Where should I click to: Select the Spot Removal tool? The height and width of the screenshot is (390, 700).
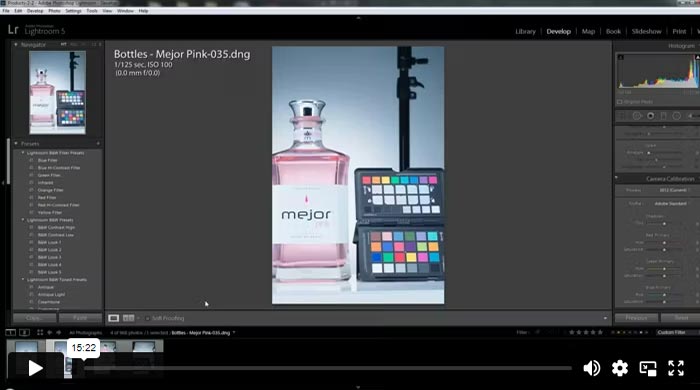(637, 116)
